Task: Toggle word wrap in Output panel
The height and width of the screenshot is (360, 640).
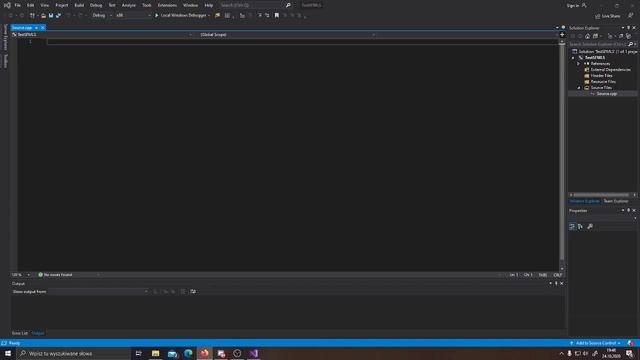Action: pos(193,292)
